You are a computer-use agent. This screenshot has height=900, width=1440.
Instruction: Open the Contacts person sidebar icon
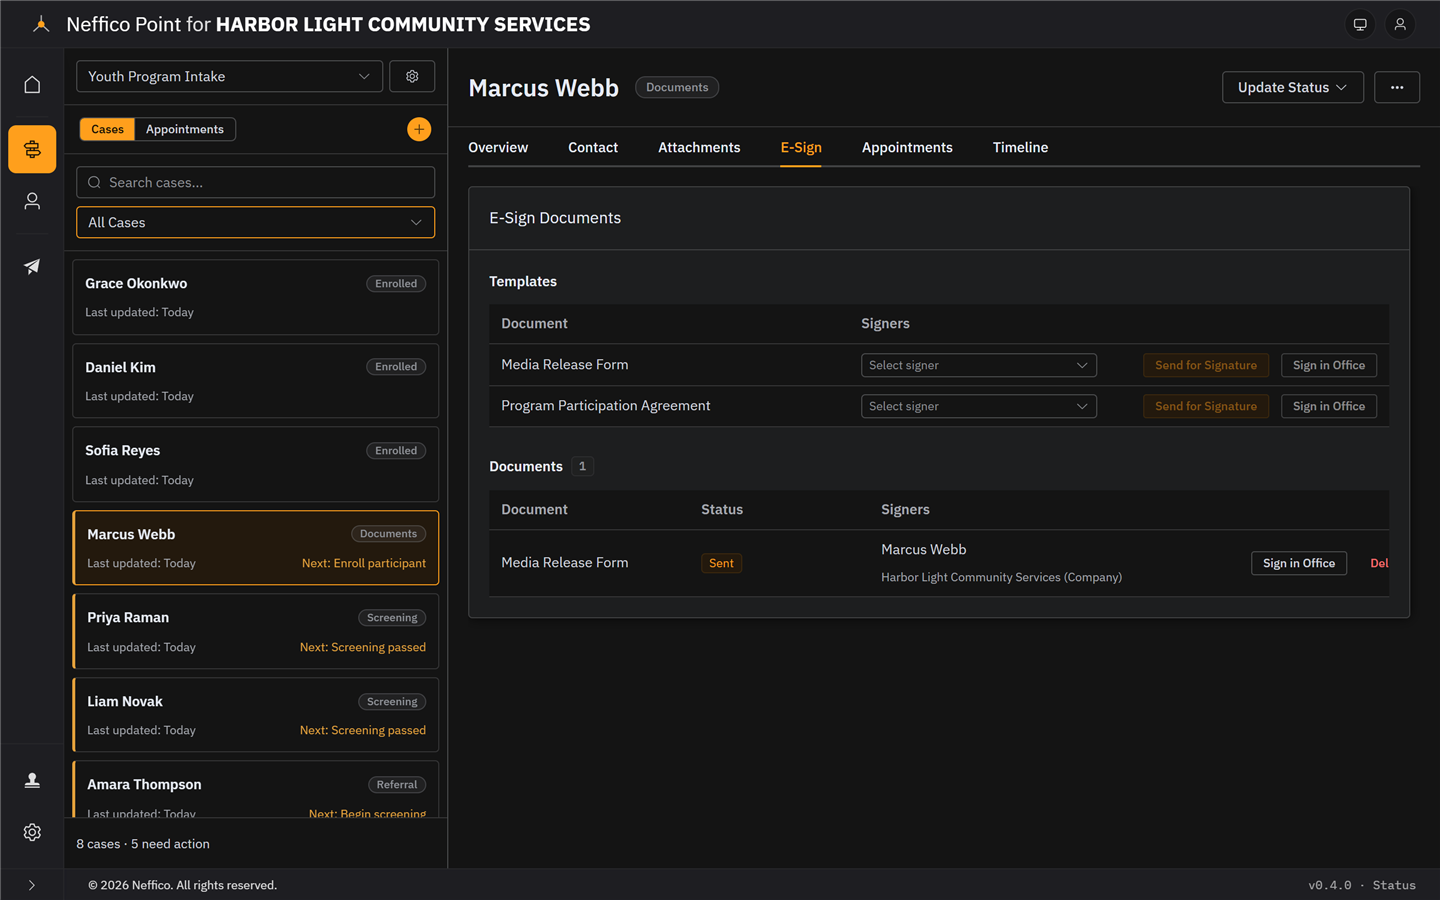[x=32, y=201]
